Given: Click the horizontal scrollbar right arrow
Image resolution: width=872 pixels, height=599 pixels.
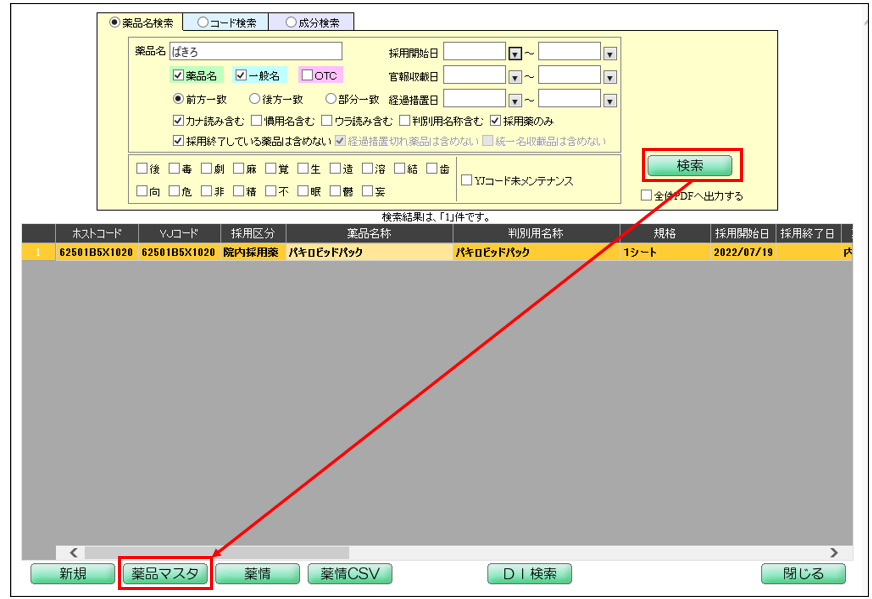Looking at the screenshot, I should point(834,552).
